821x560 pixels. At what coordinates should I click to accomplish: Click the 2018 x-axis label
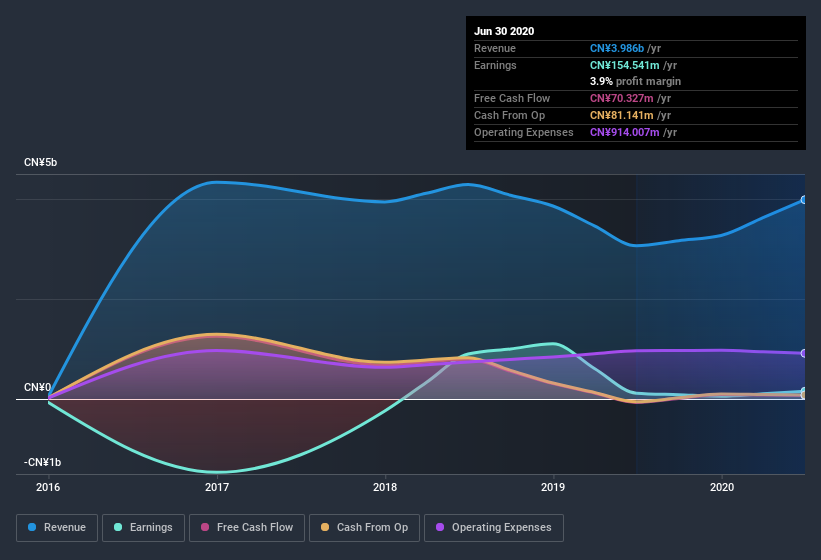click(385, 487)
